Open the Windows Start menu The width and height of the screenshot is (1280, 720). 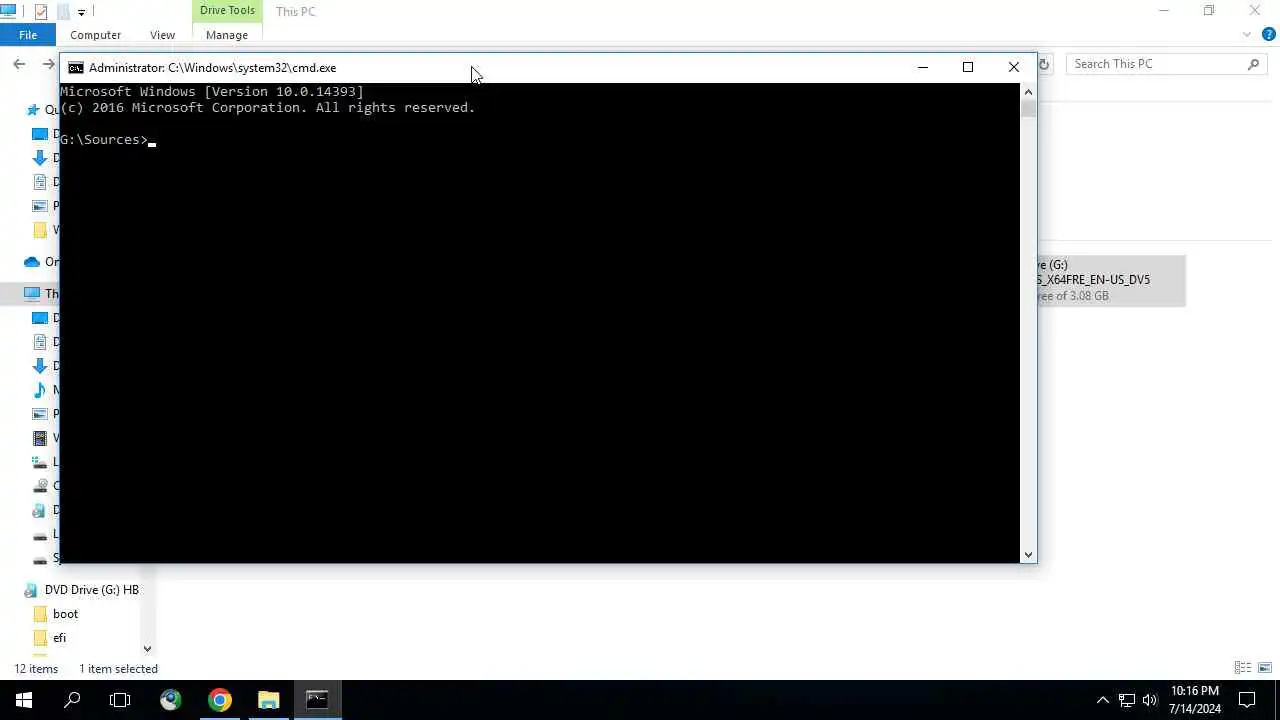24,700
